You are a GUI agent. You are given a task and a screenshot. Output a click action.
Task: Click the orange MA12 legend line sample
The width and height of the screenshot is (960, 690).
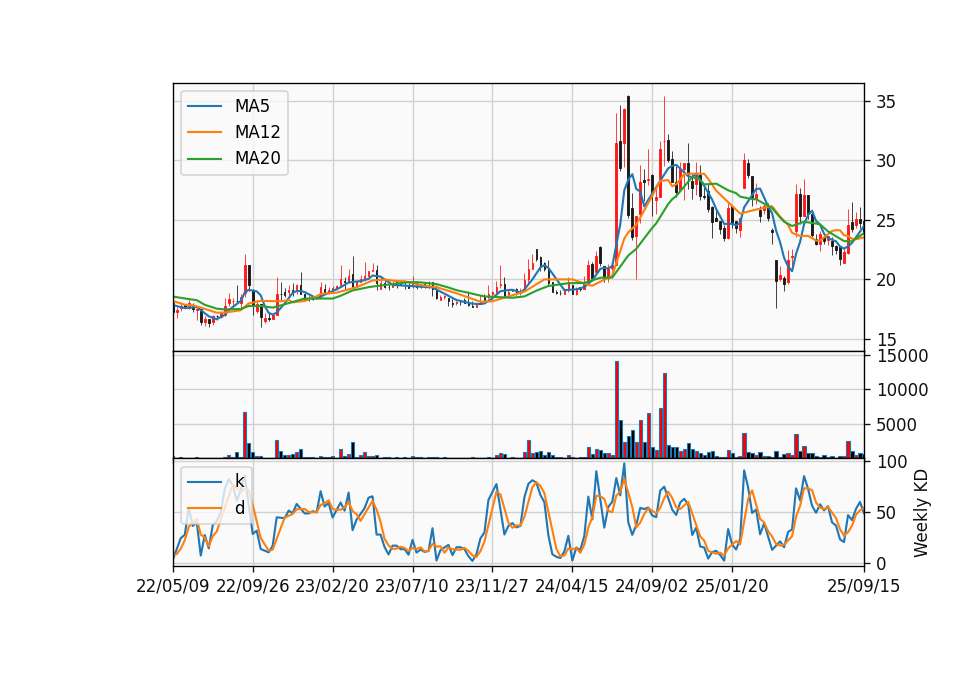click(204, 132)
